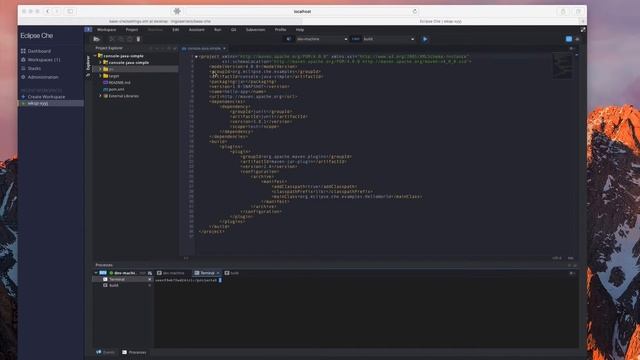Open the editor tab's dropdown arrow
Image resolution: width=640 pixels, height=360 pixels.
point(224,49)
